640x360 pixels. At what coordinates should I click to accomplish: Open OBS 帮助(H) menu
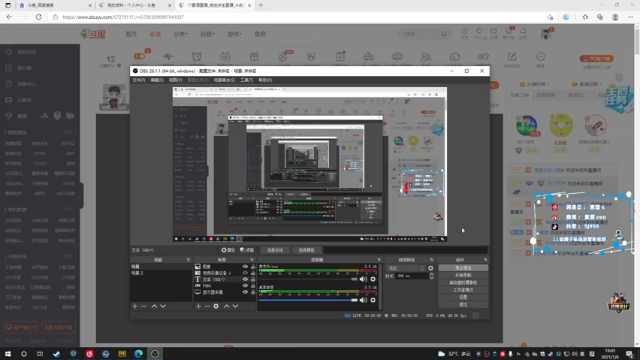(x=265, y=80)
